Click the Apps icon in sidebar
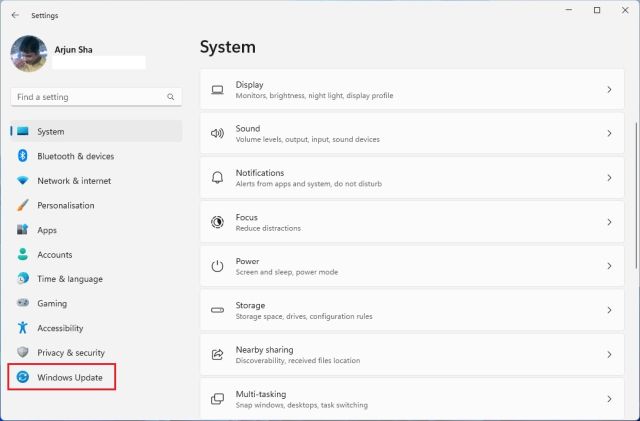Screen dimensions: 640x421 pyautogui.click(x=23, y=229)
